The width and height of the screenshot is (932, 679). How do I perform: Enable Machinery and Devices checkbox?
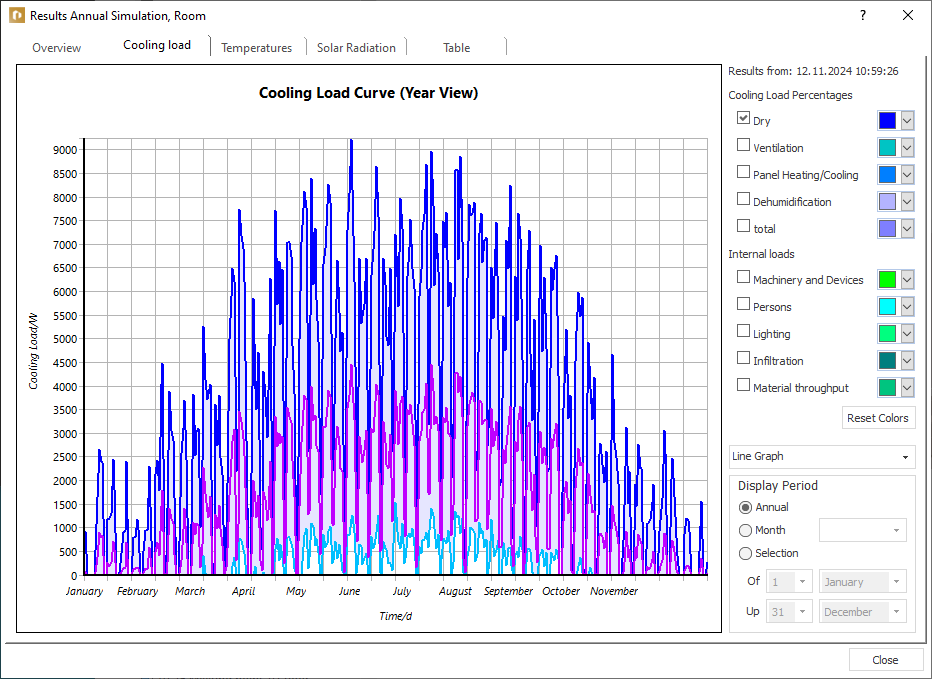pyautogui.click(x=743, y=276)
